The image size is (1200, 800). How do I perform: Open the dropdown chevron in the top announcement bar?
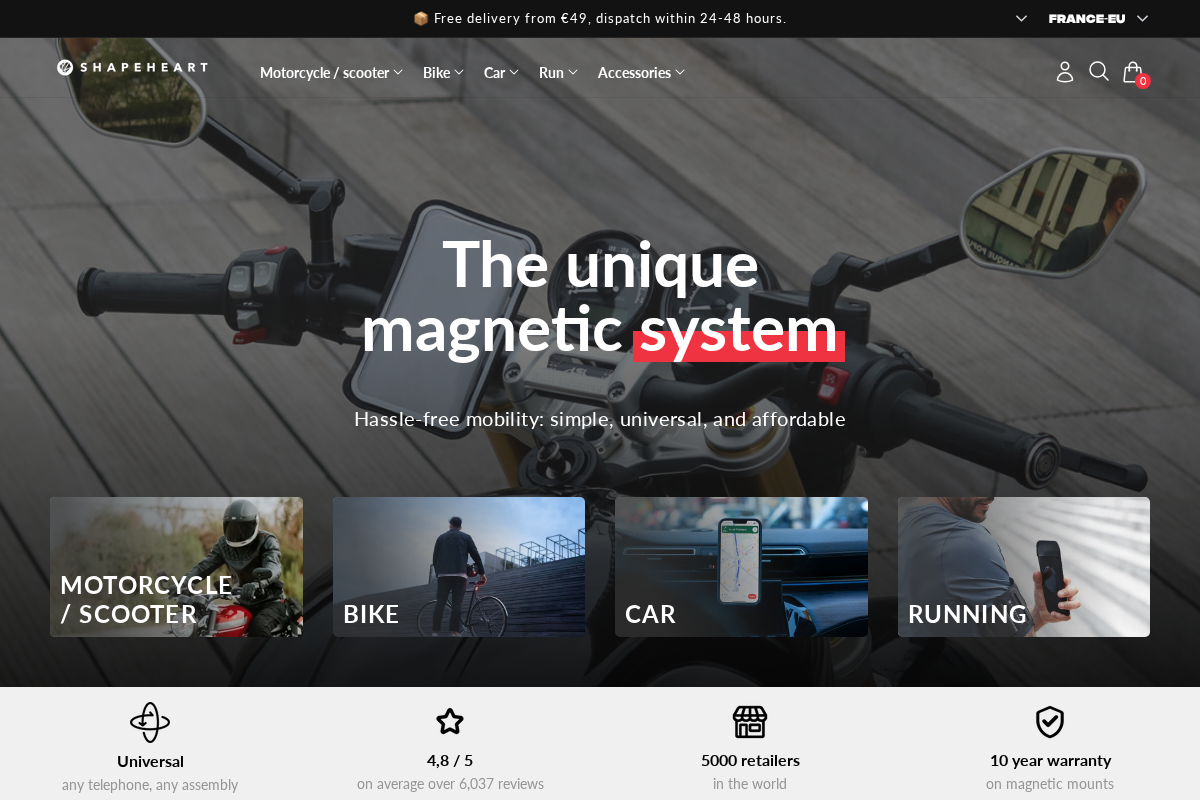point(1021,18)
